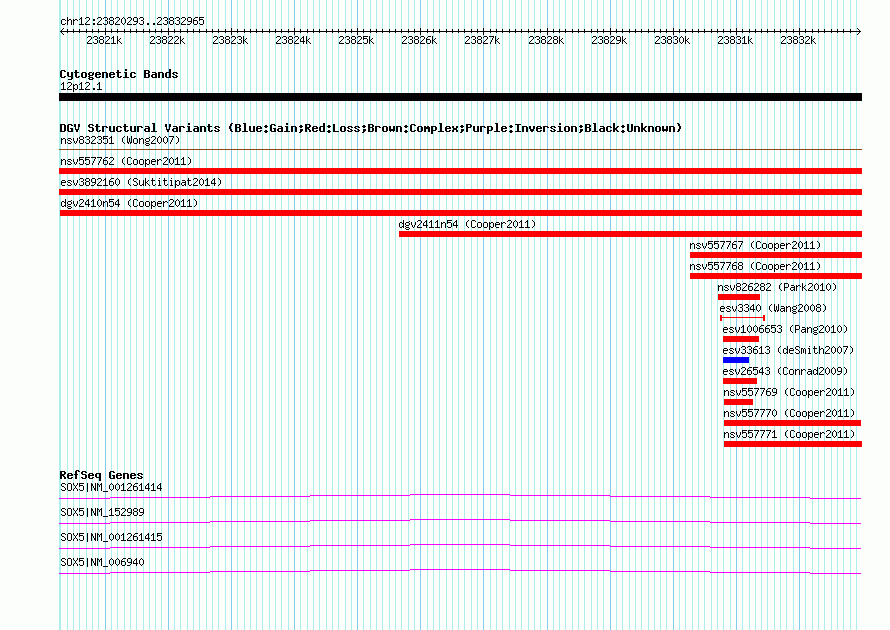Open variant nsv557762 (Cooper2011)
This screenshot has height=630, width=890.
tap(126, 161)
